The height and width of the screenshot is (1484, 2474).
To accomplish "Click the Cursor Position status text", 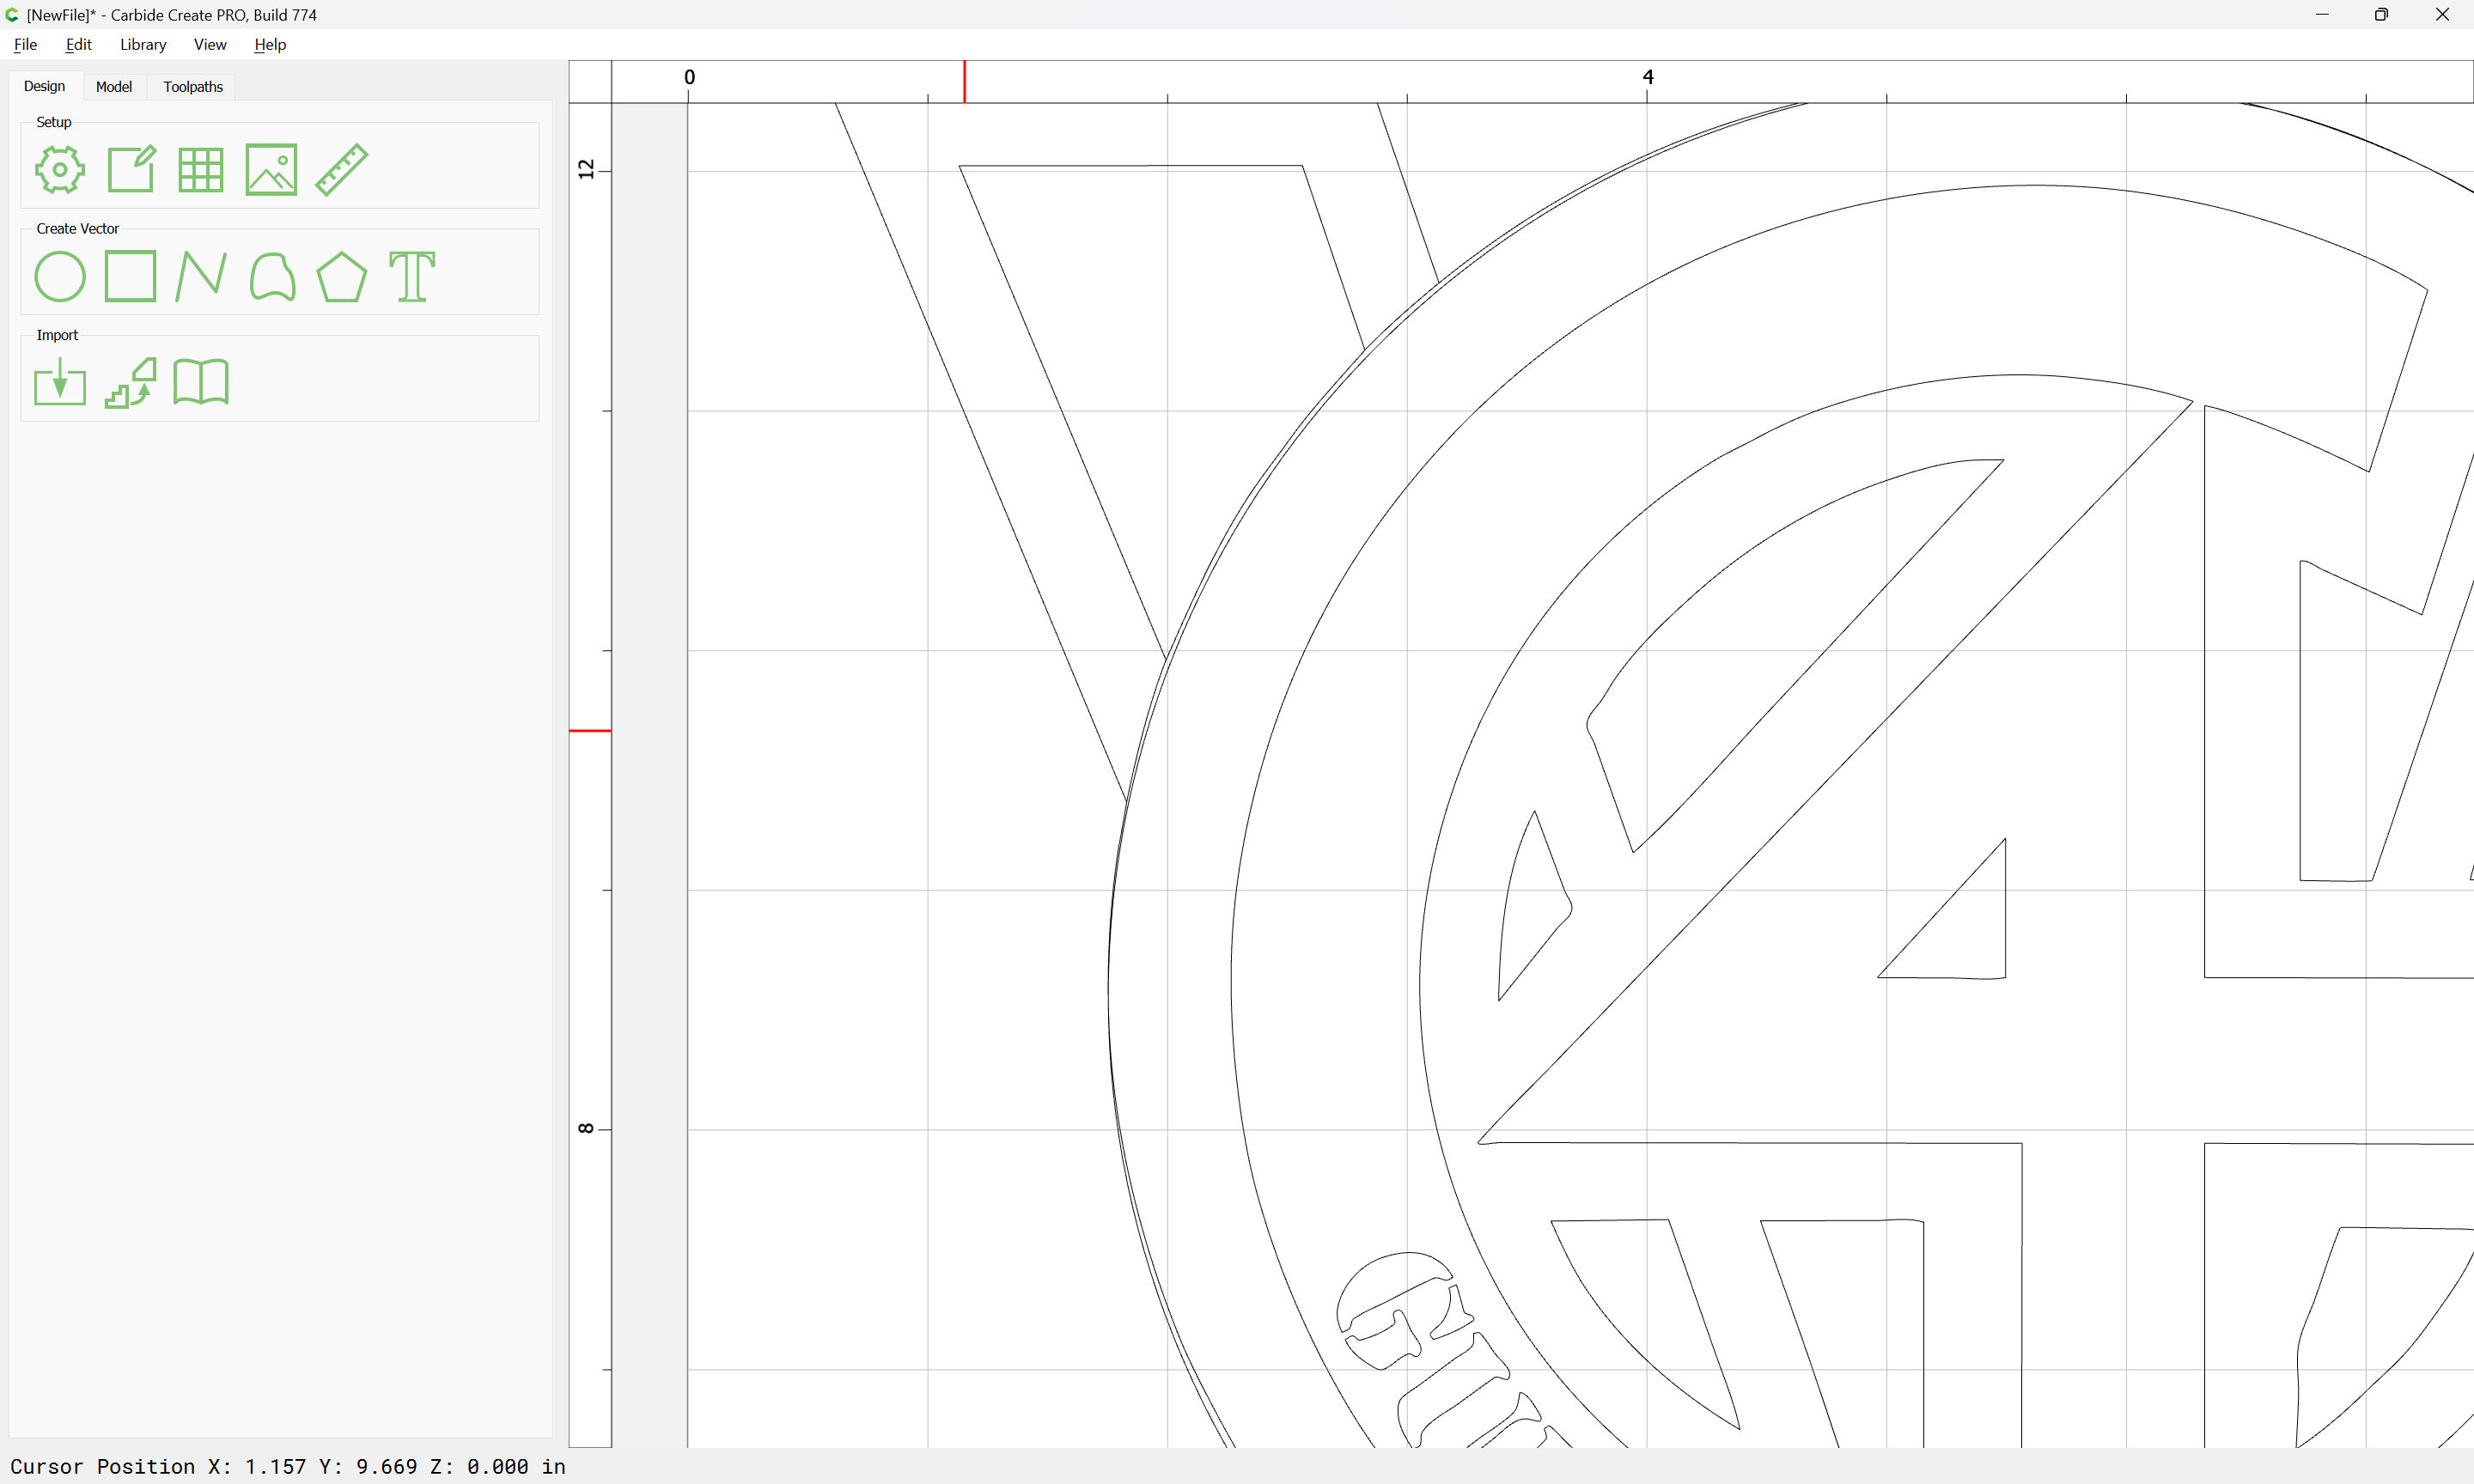I will click(288, 1466).
